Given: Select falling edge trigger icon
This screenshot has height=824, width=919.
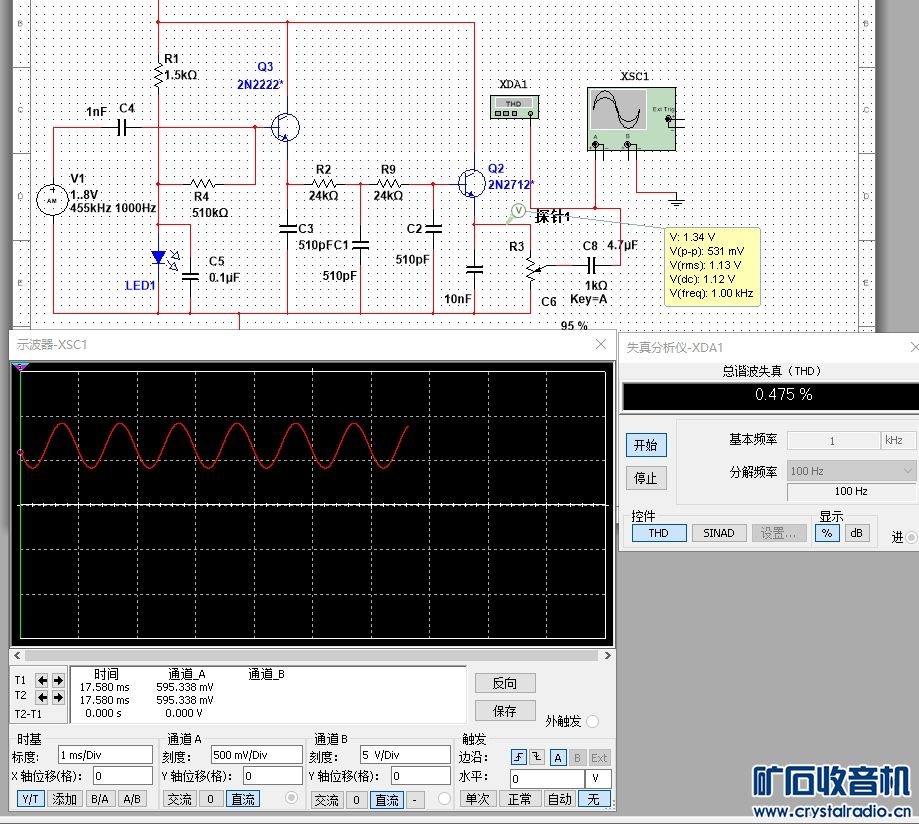Looking at the screenshot, I should pyautogui.click(x=538, y=757).
